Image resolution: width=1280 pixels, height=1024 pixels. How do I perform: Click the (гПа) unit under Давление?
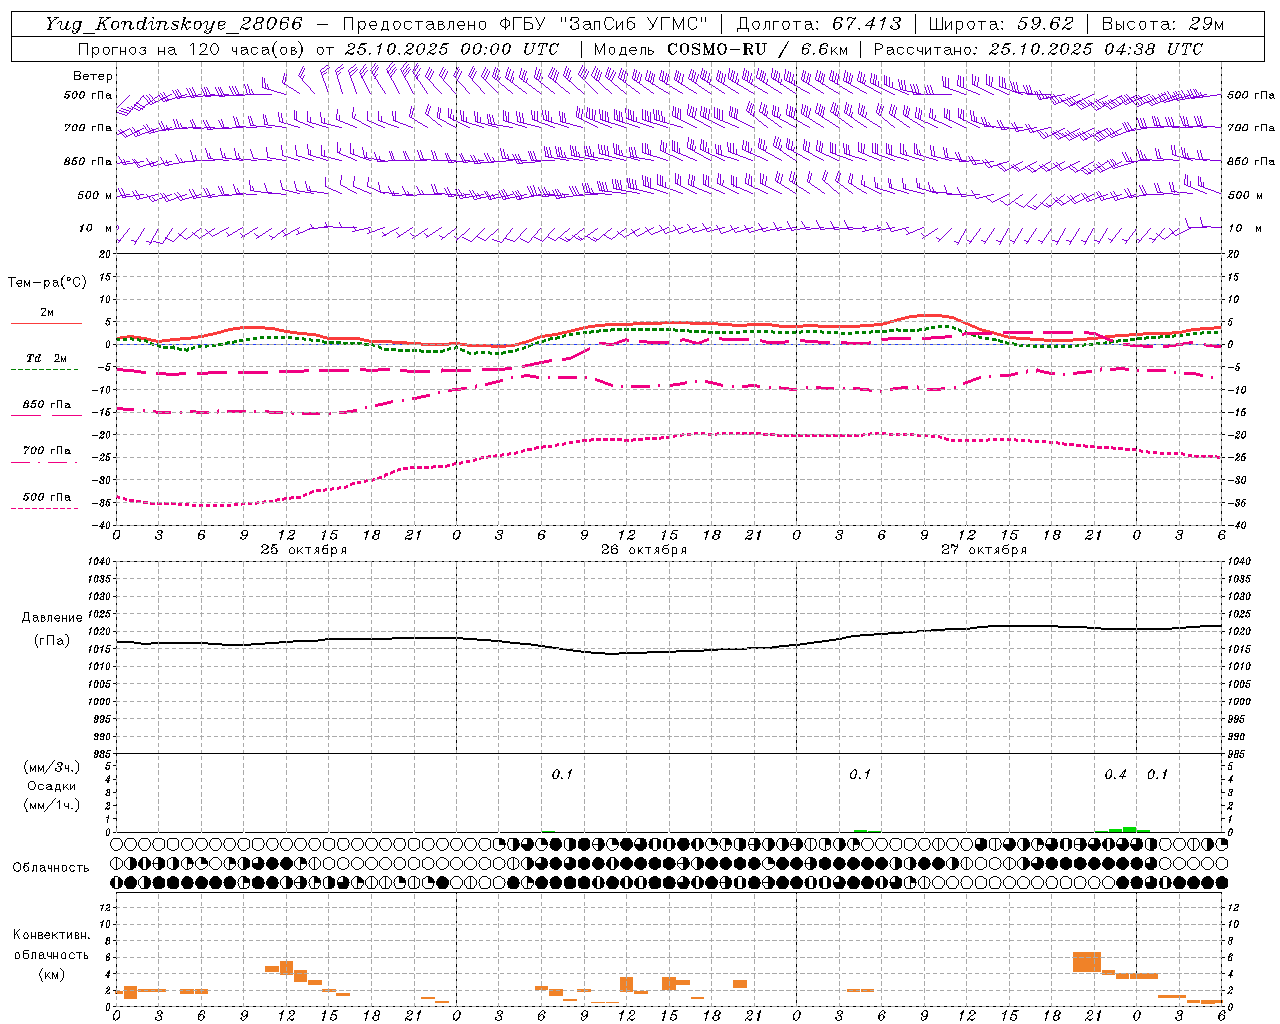pos(51,640)
